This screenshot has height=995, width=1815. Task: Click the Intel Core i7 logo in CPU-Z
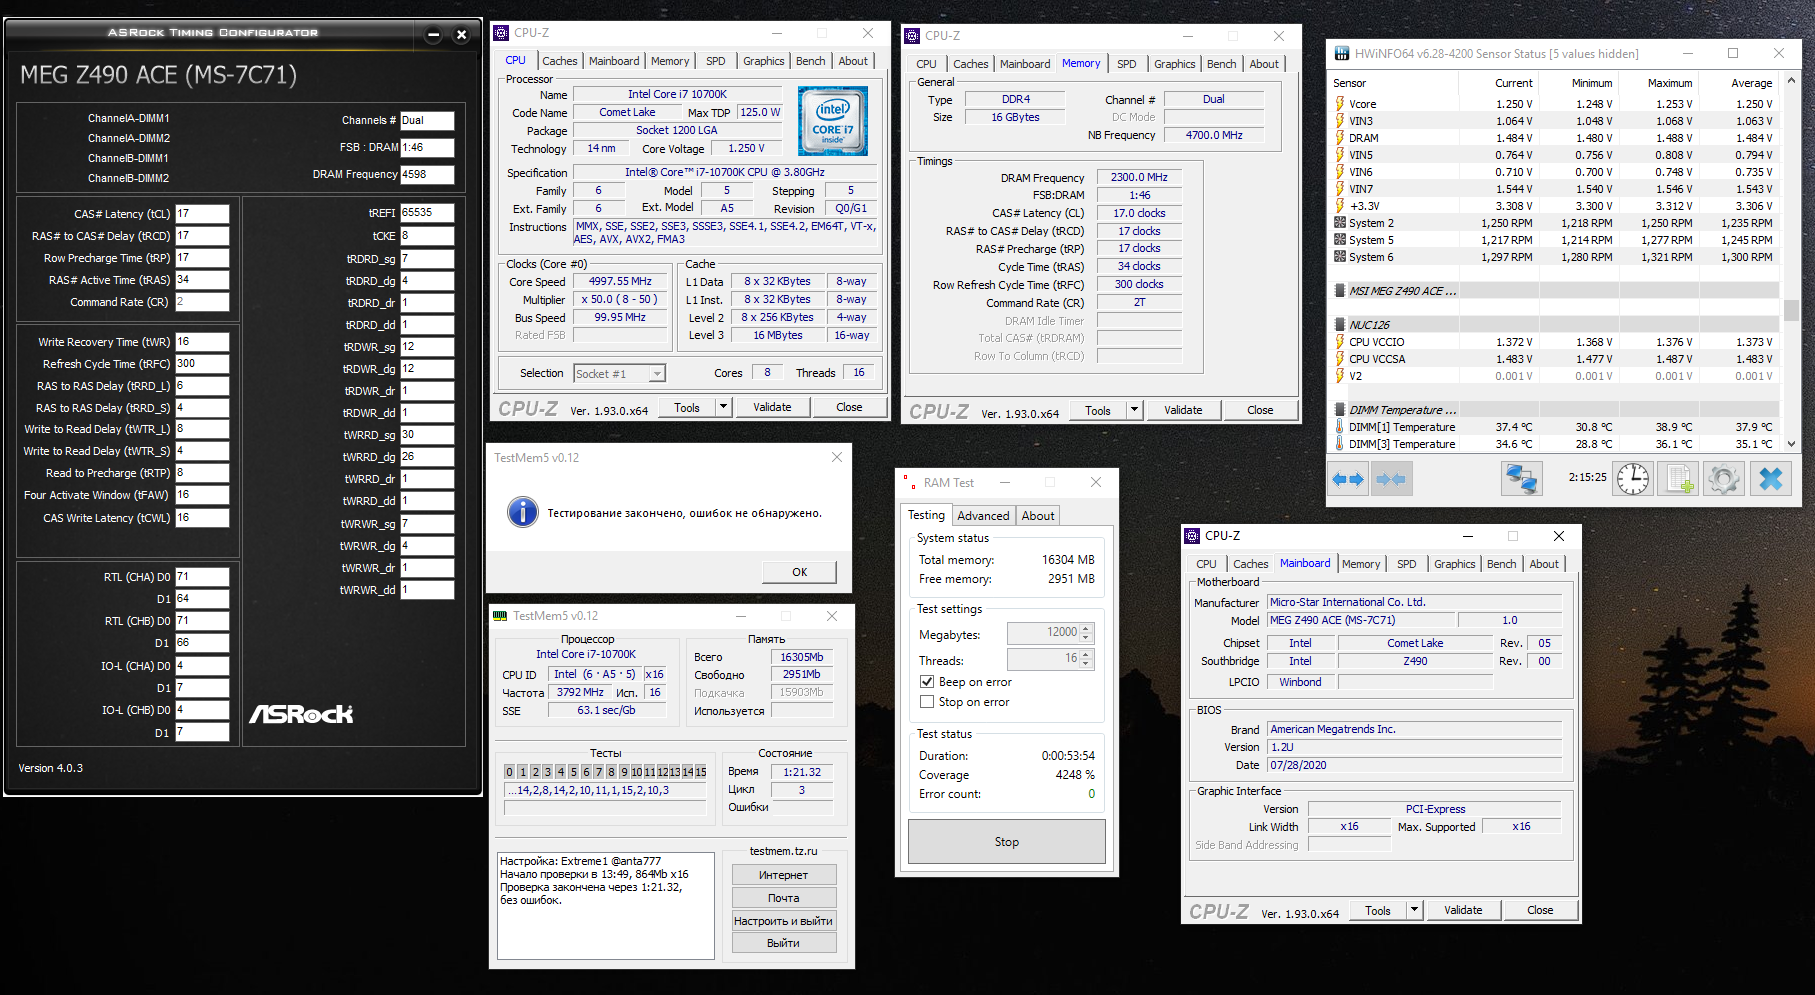point(833,121)
